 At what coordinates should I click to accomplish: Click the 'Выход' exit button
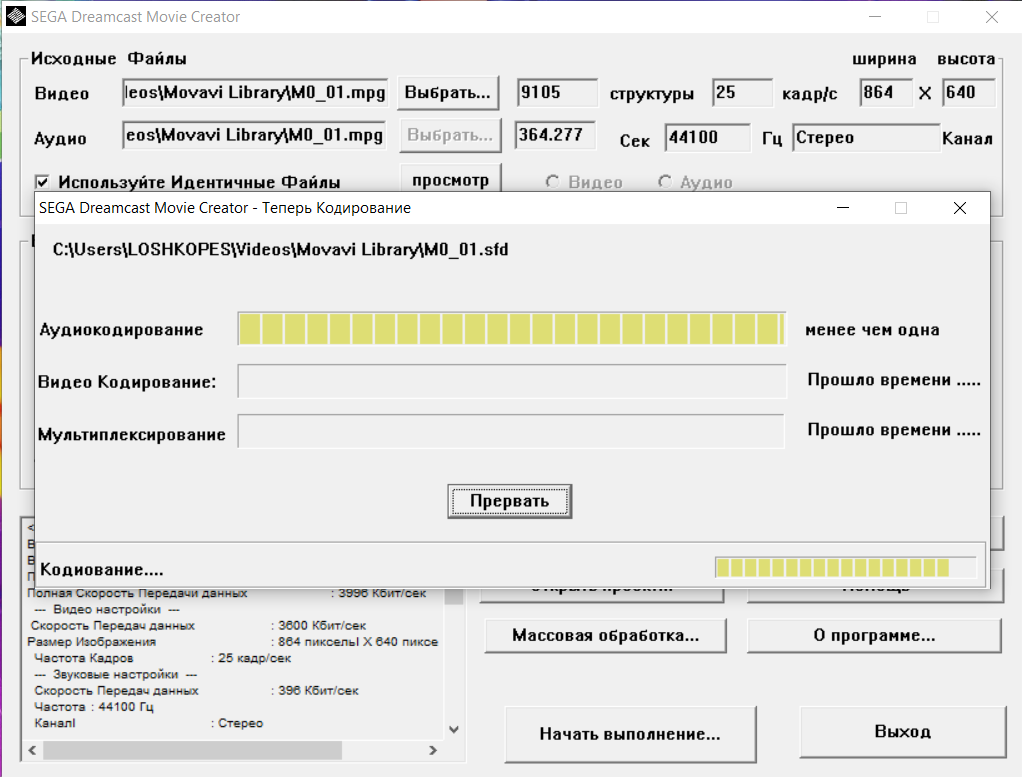click(x=903, y=732)
